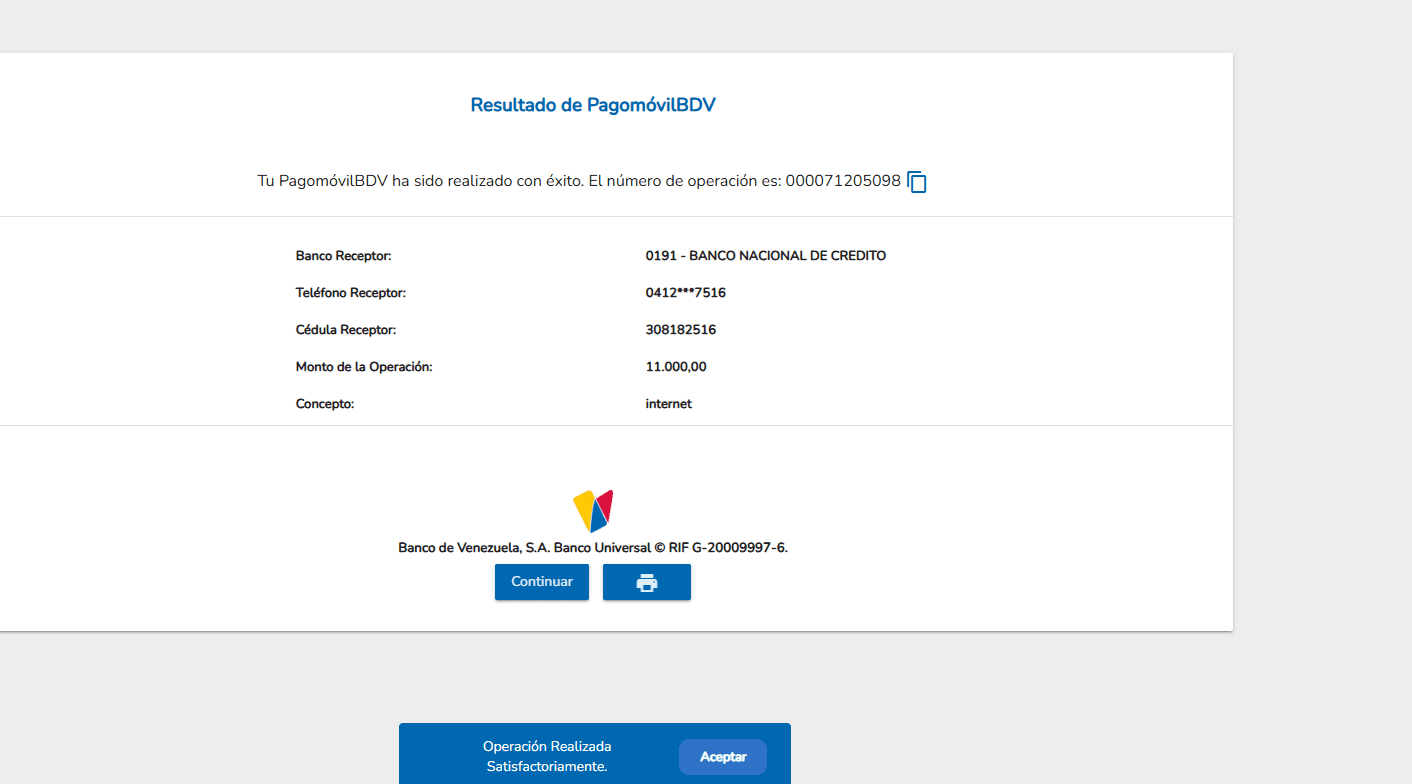Screen dimensions: 1412x784
Task: Copy the operation number with the copy icon
Action: click(917, 182)
